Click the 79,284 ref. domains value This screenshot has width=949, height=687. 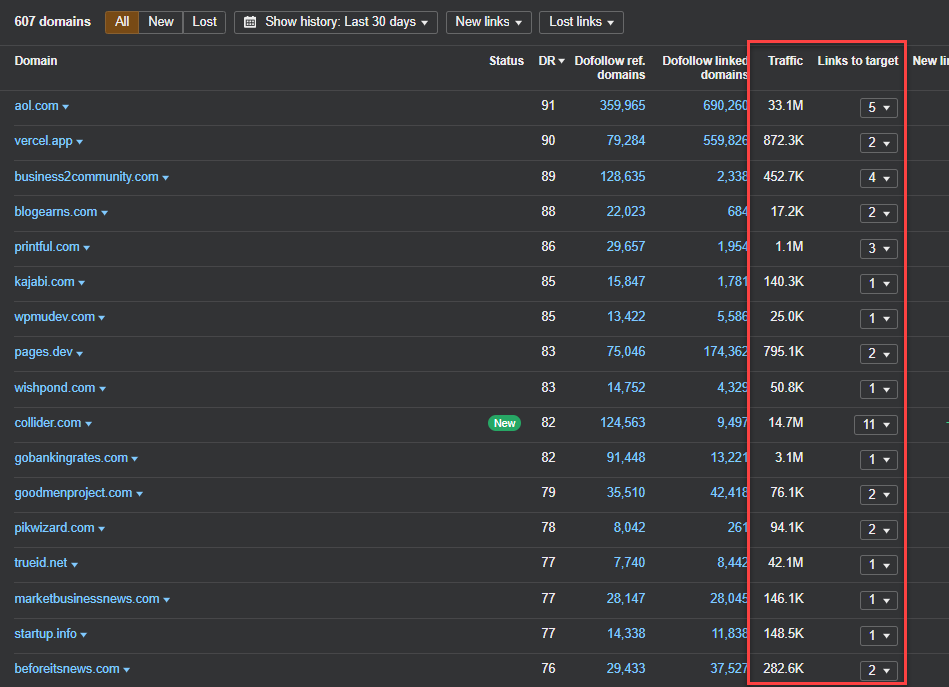tap(626, 140)
